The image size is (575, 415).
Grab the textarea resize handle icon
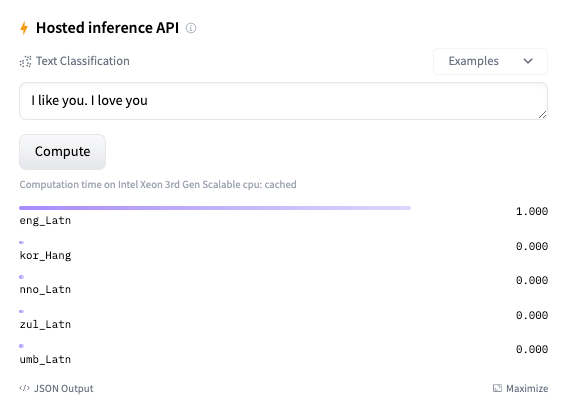point(542,115)
